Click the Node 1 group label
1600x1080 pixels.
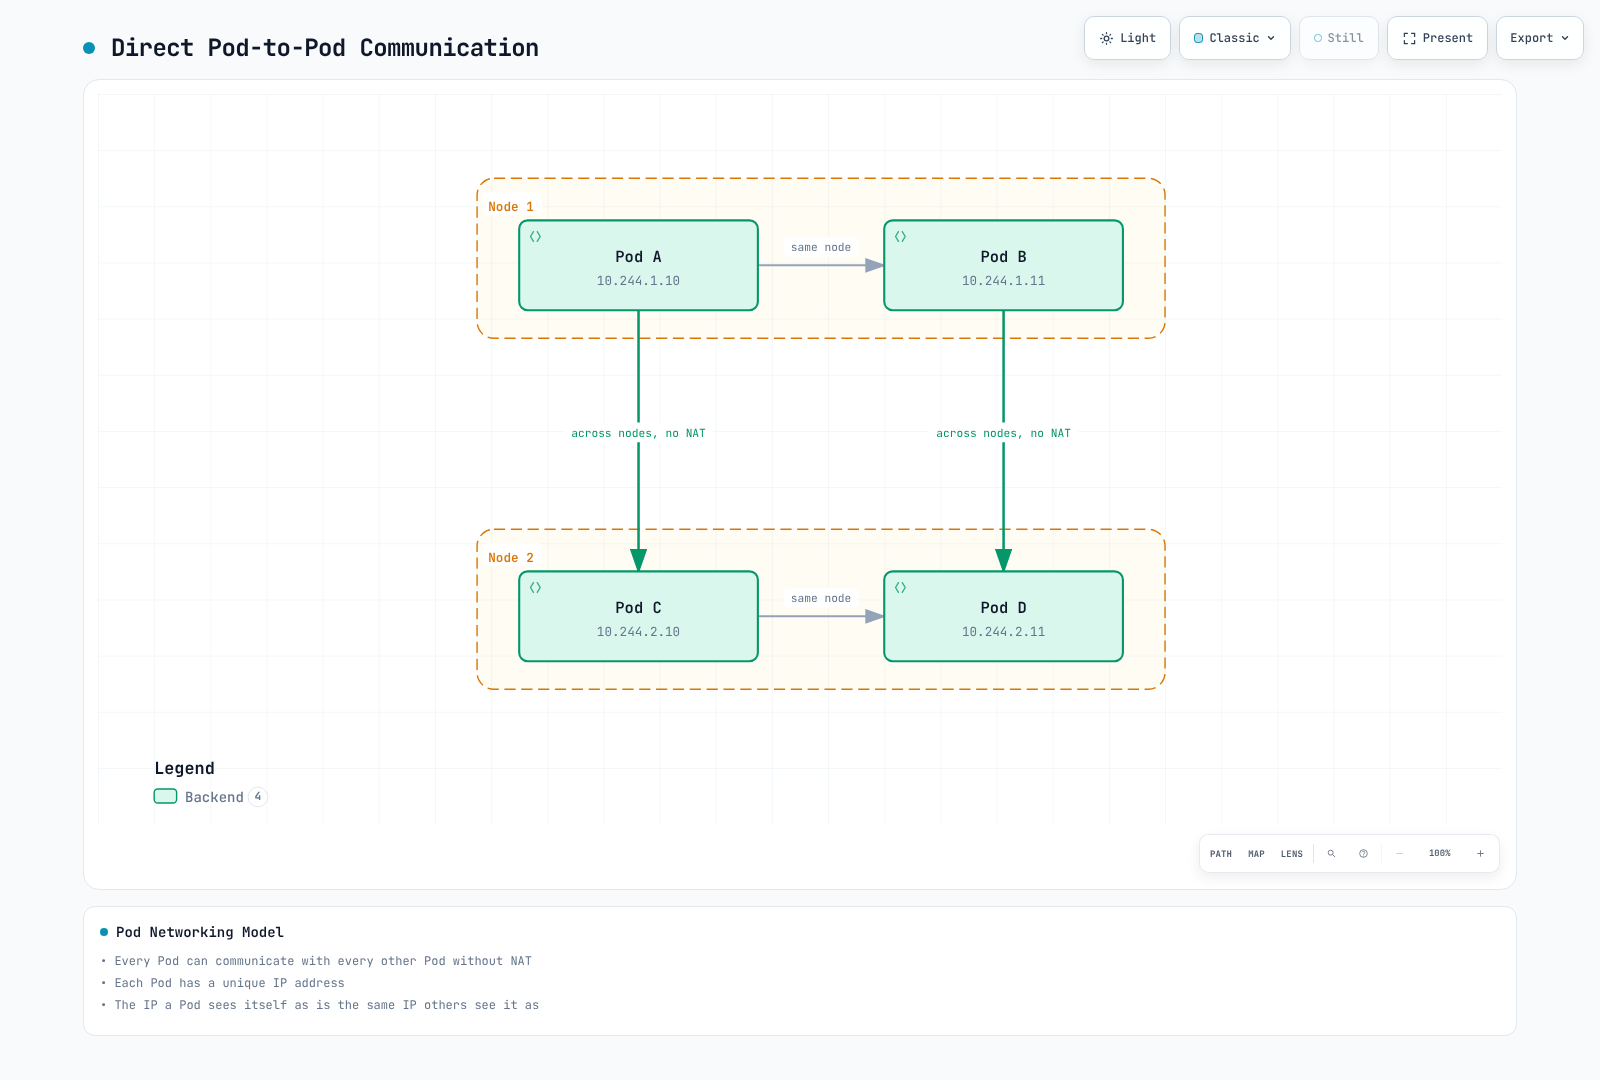point(511,207)
